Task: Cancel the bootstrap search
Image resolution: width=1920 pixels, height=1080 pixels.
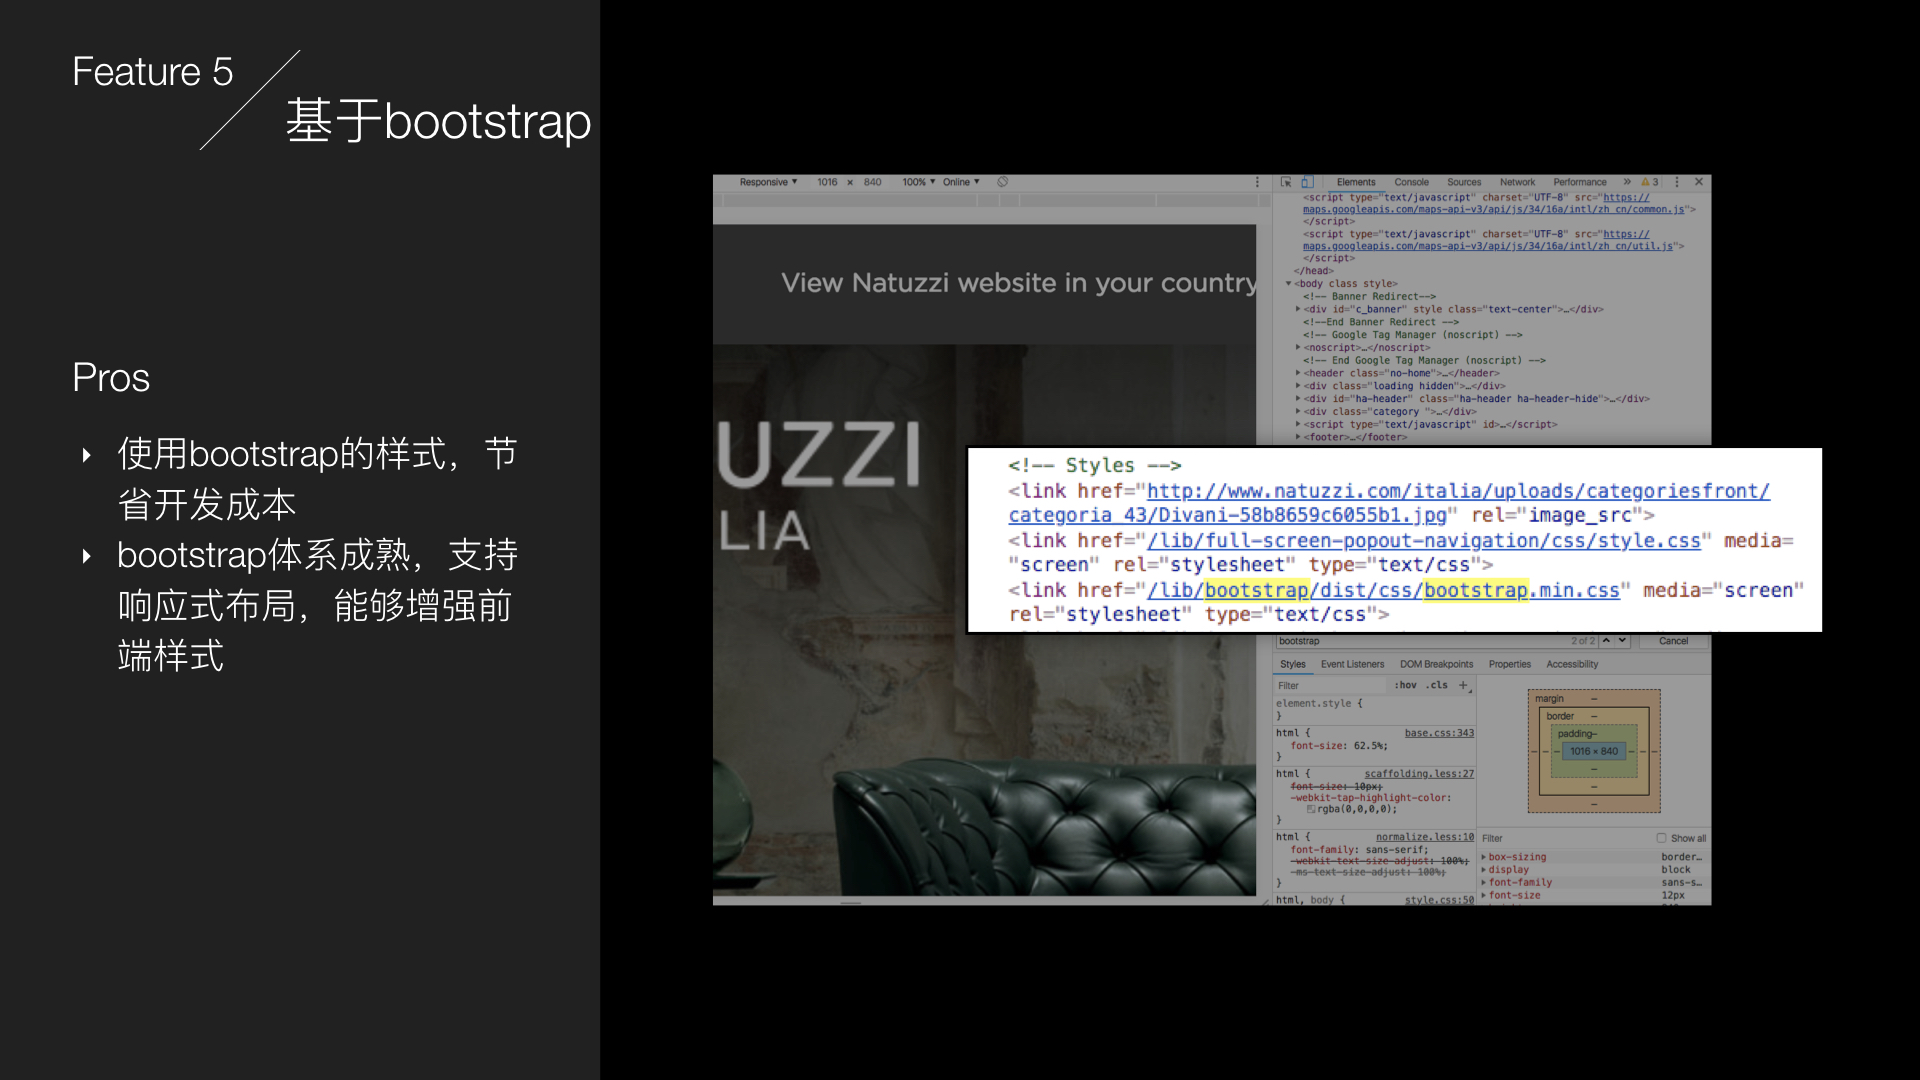Action: click(1673, 641)
